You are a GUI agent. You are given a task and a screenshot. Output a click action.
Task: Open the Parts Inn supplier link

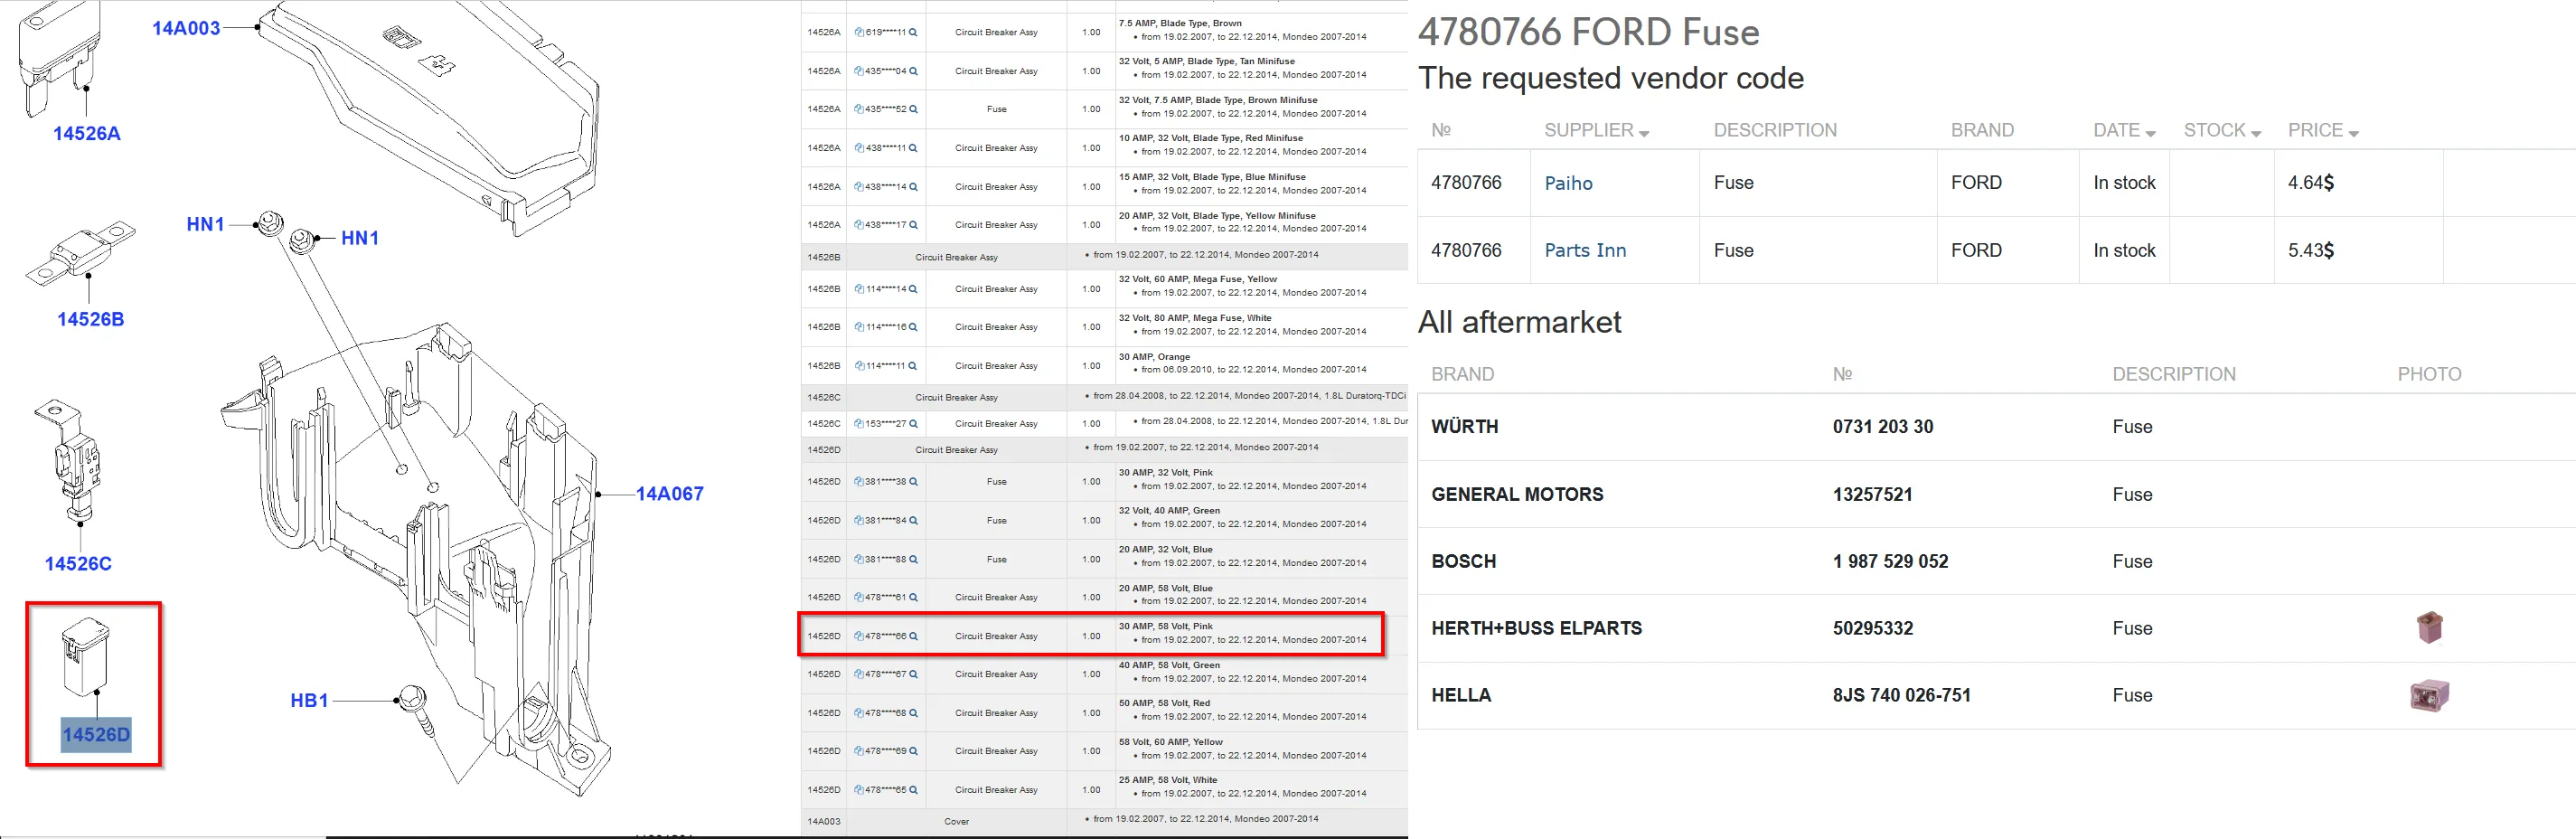[1585, 250]
